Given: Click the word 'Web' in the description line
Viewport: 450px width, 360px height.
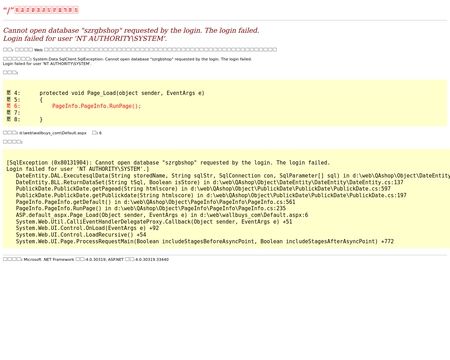Looking at the screenshot, I should [38, 50].
